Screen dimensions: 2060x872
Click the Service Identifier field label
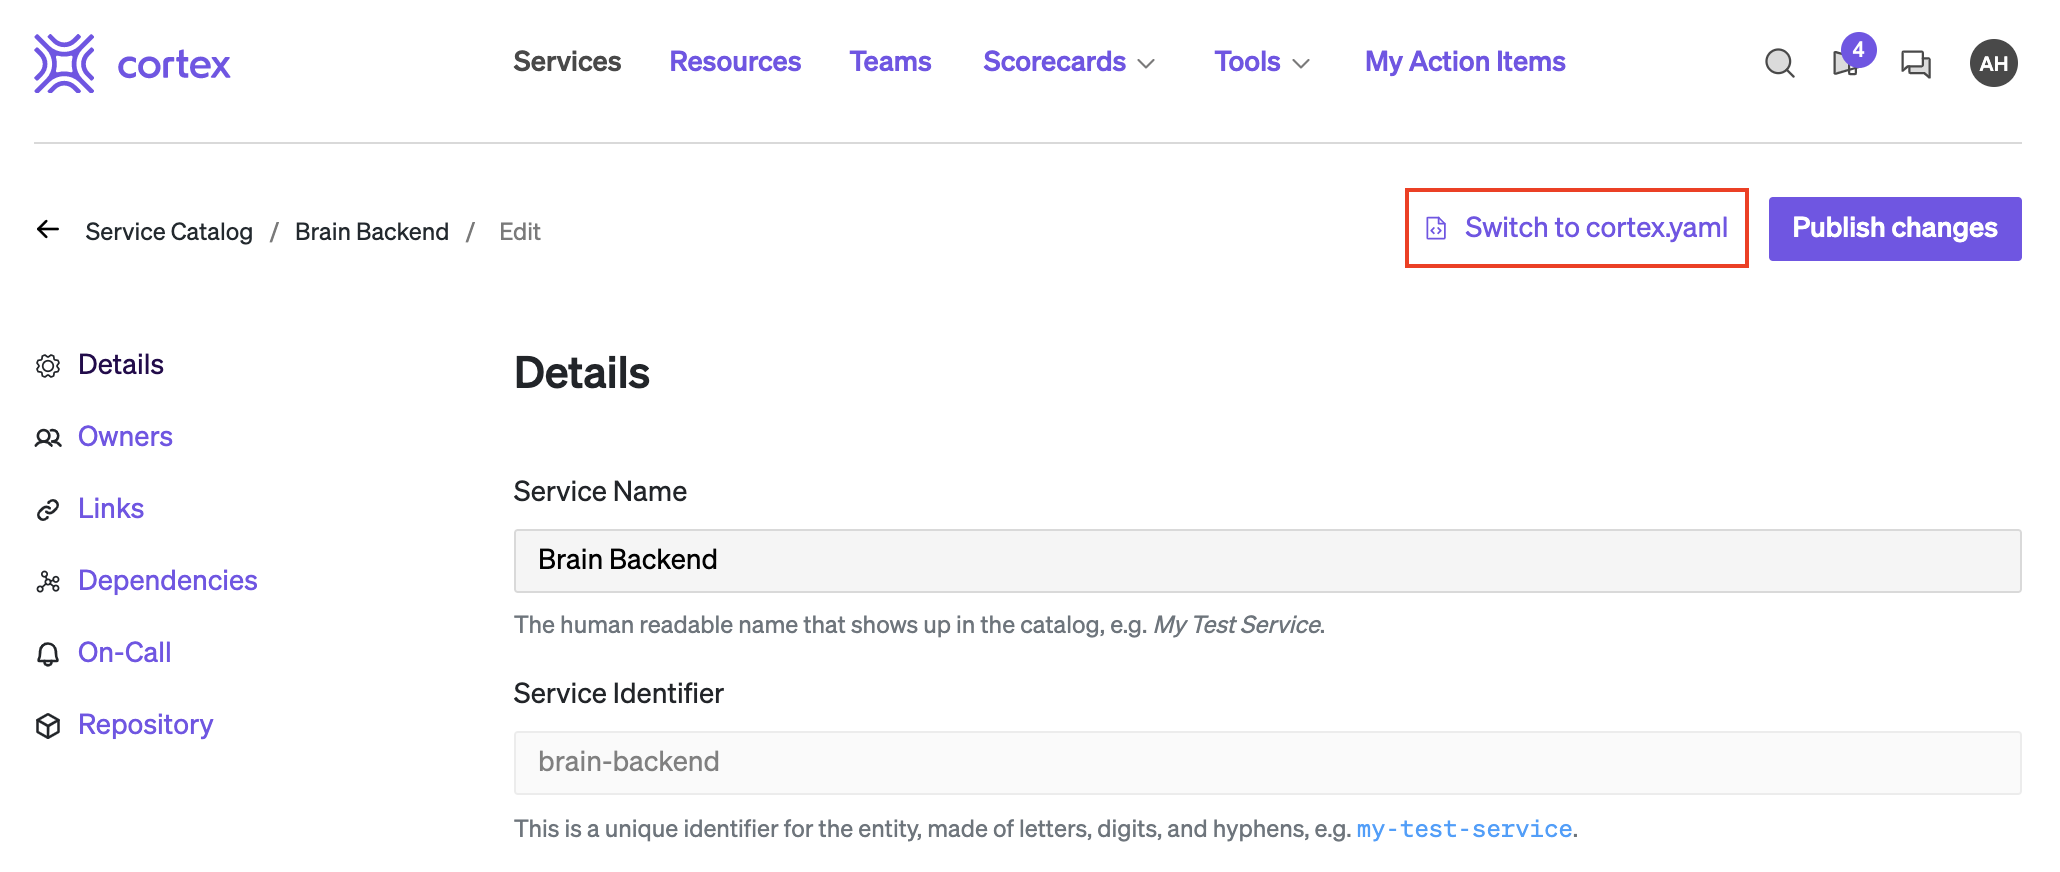[618, 694]
